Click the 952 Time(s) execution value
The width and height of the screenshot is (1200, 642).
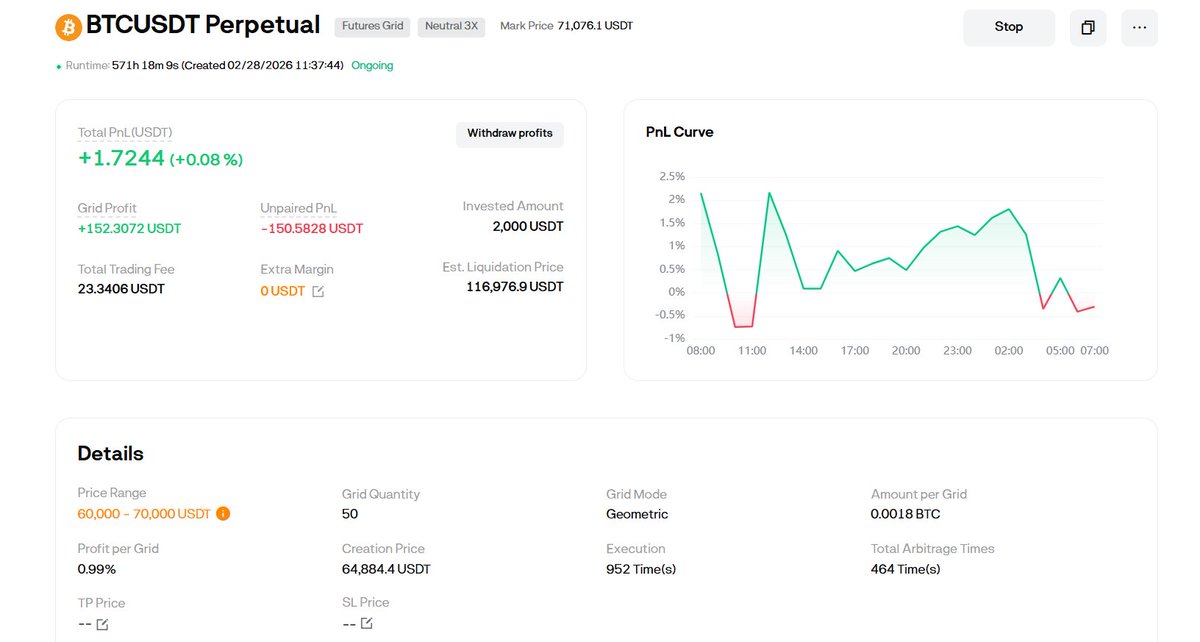pyautogui.click(x=641, y=569)
